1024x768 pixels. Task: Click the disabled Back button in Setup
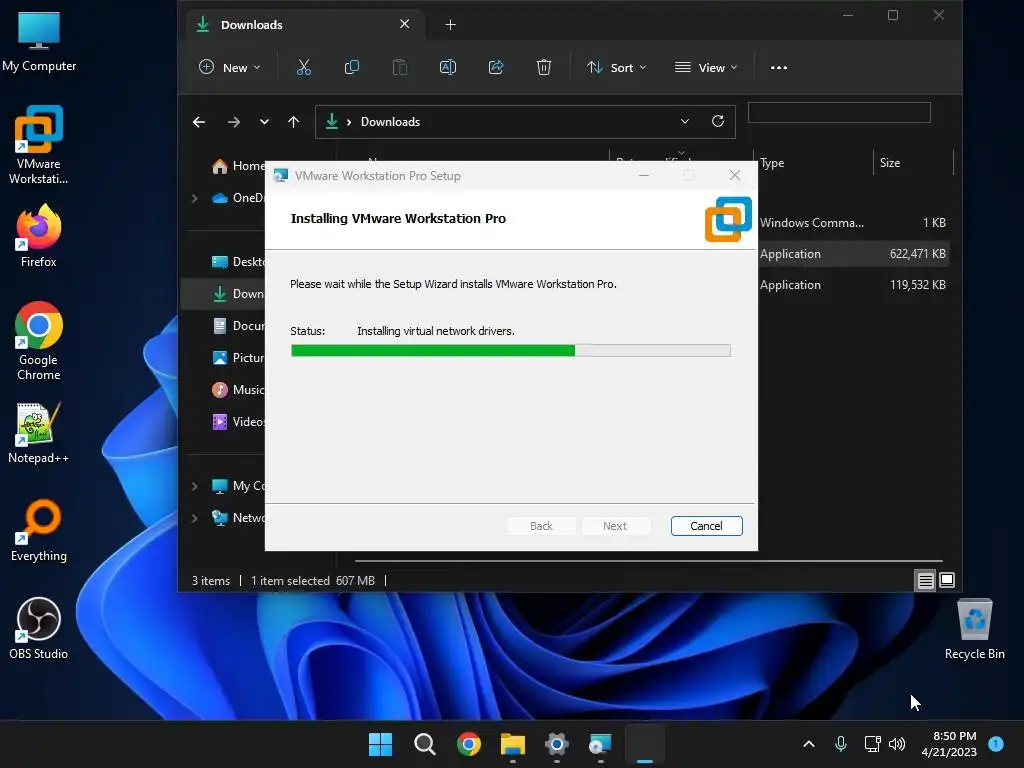[x=541, y=526]
